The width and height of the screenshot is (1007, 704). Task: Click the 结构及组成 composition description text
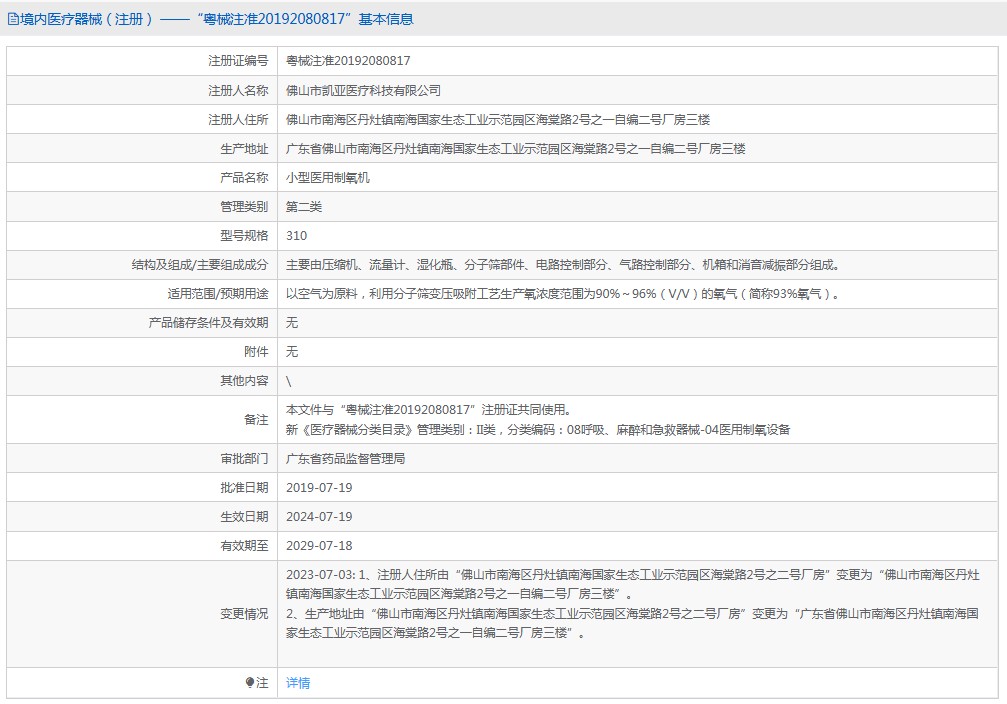(563, 265)
